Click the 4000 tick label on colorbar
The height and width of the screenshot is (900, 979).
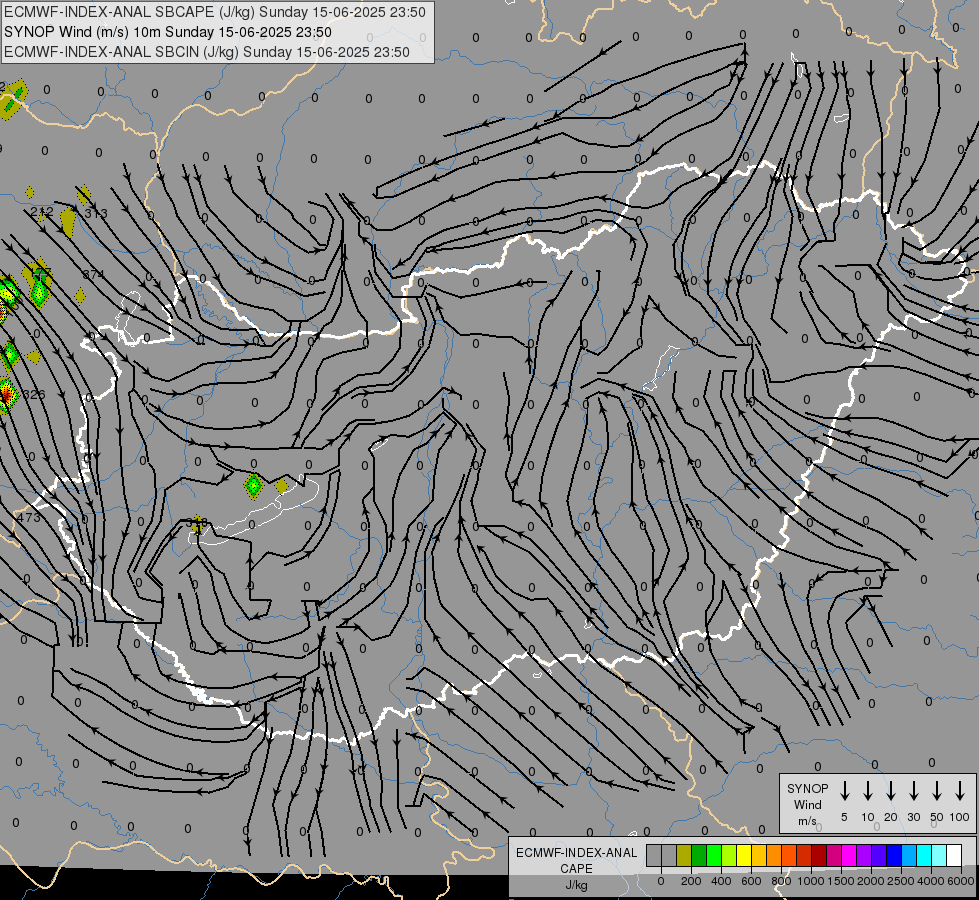(x=931, y=881)
